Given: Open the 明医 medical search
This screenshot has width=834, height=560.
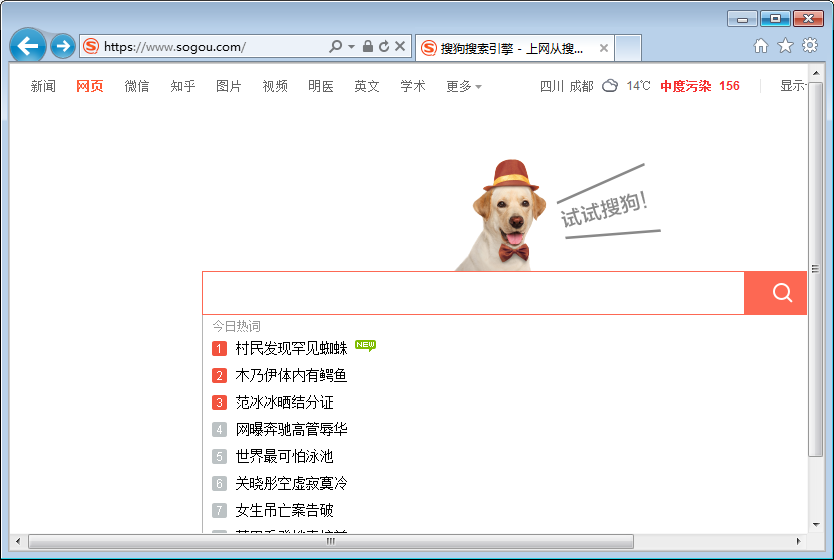Looking at the screenshot, I should click(321, 86).
